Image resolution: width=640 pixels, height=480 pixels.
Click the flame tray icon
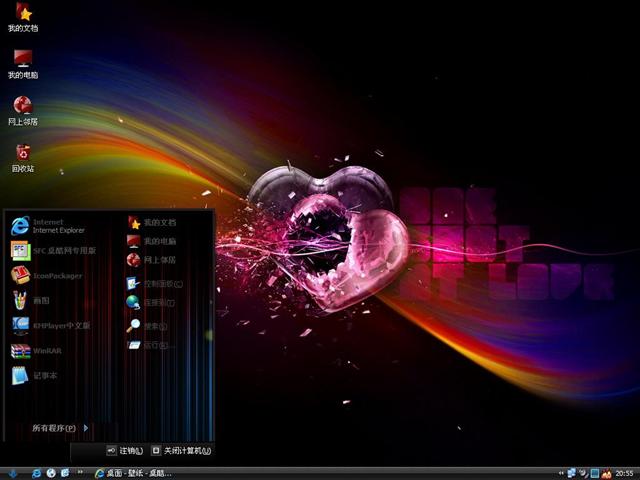[x=607, y=473]
